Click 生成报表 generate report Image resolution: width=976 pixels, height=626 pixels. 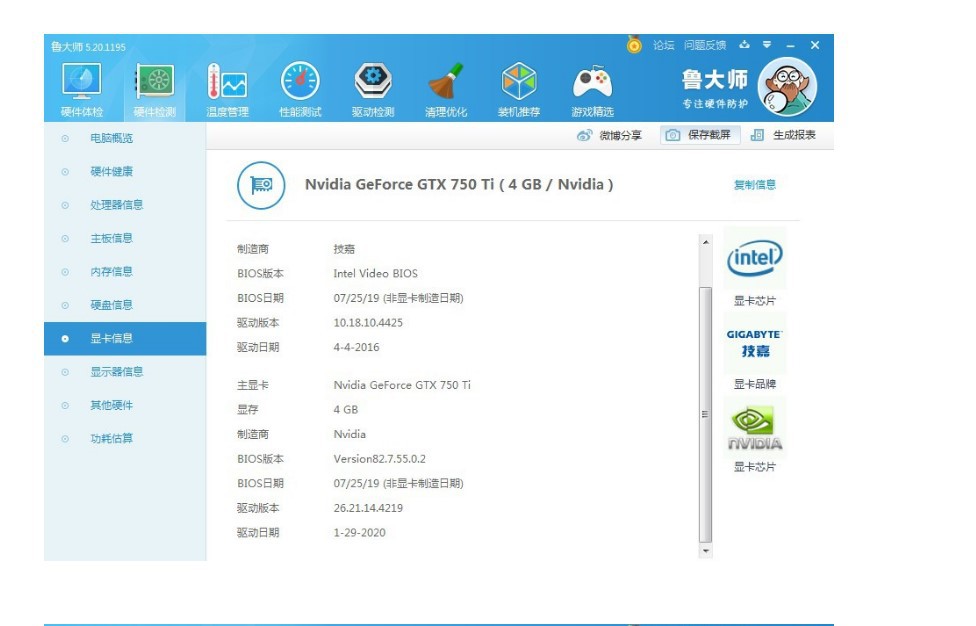pyautogui.click(x=783, y=135)
